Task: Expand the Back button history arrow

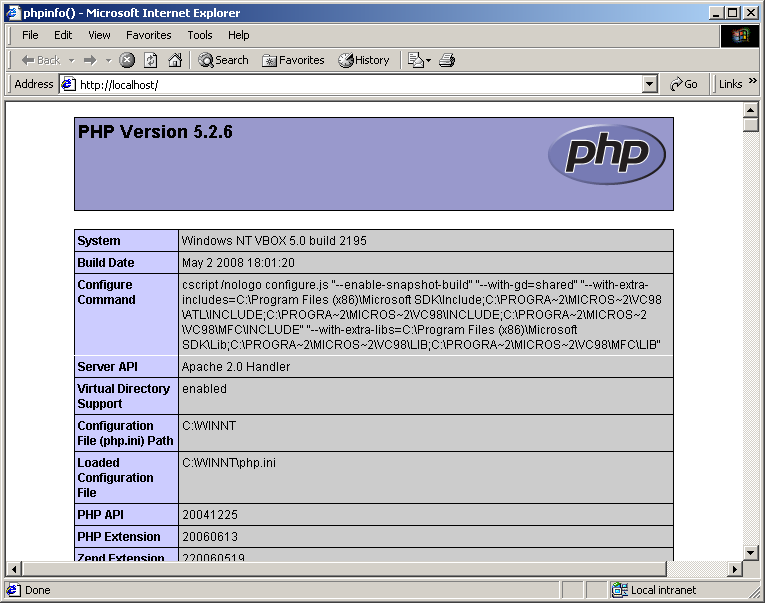Action: [70, 60]
